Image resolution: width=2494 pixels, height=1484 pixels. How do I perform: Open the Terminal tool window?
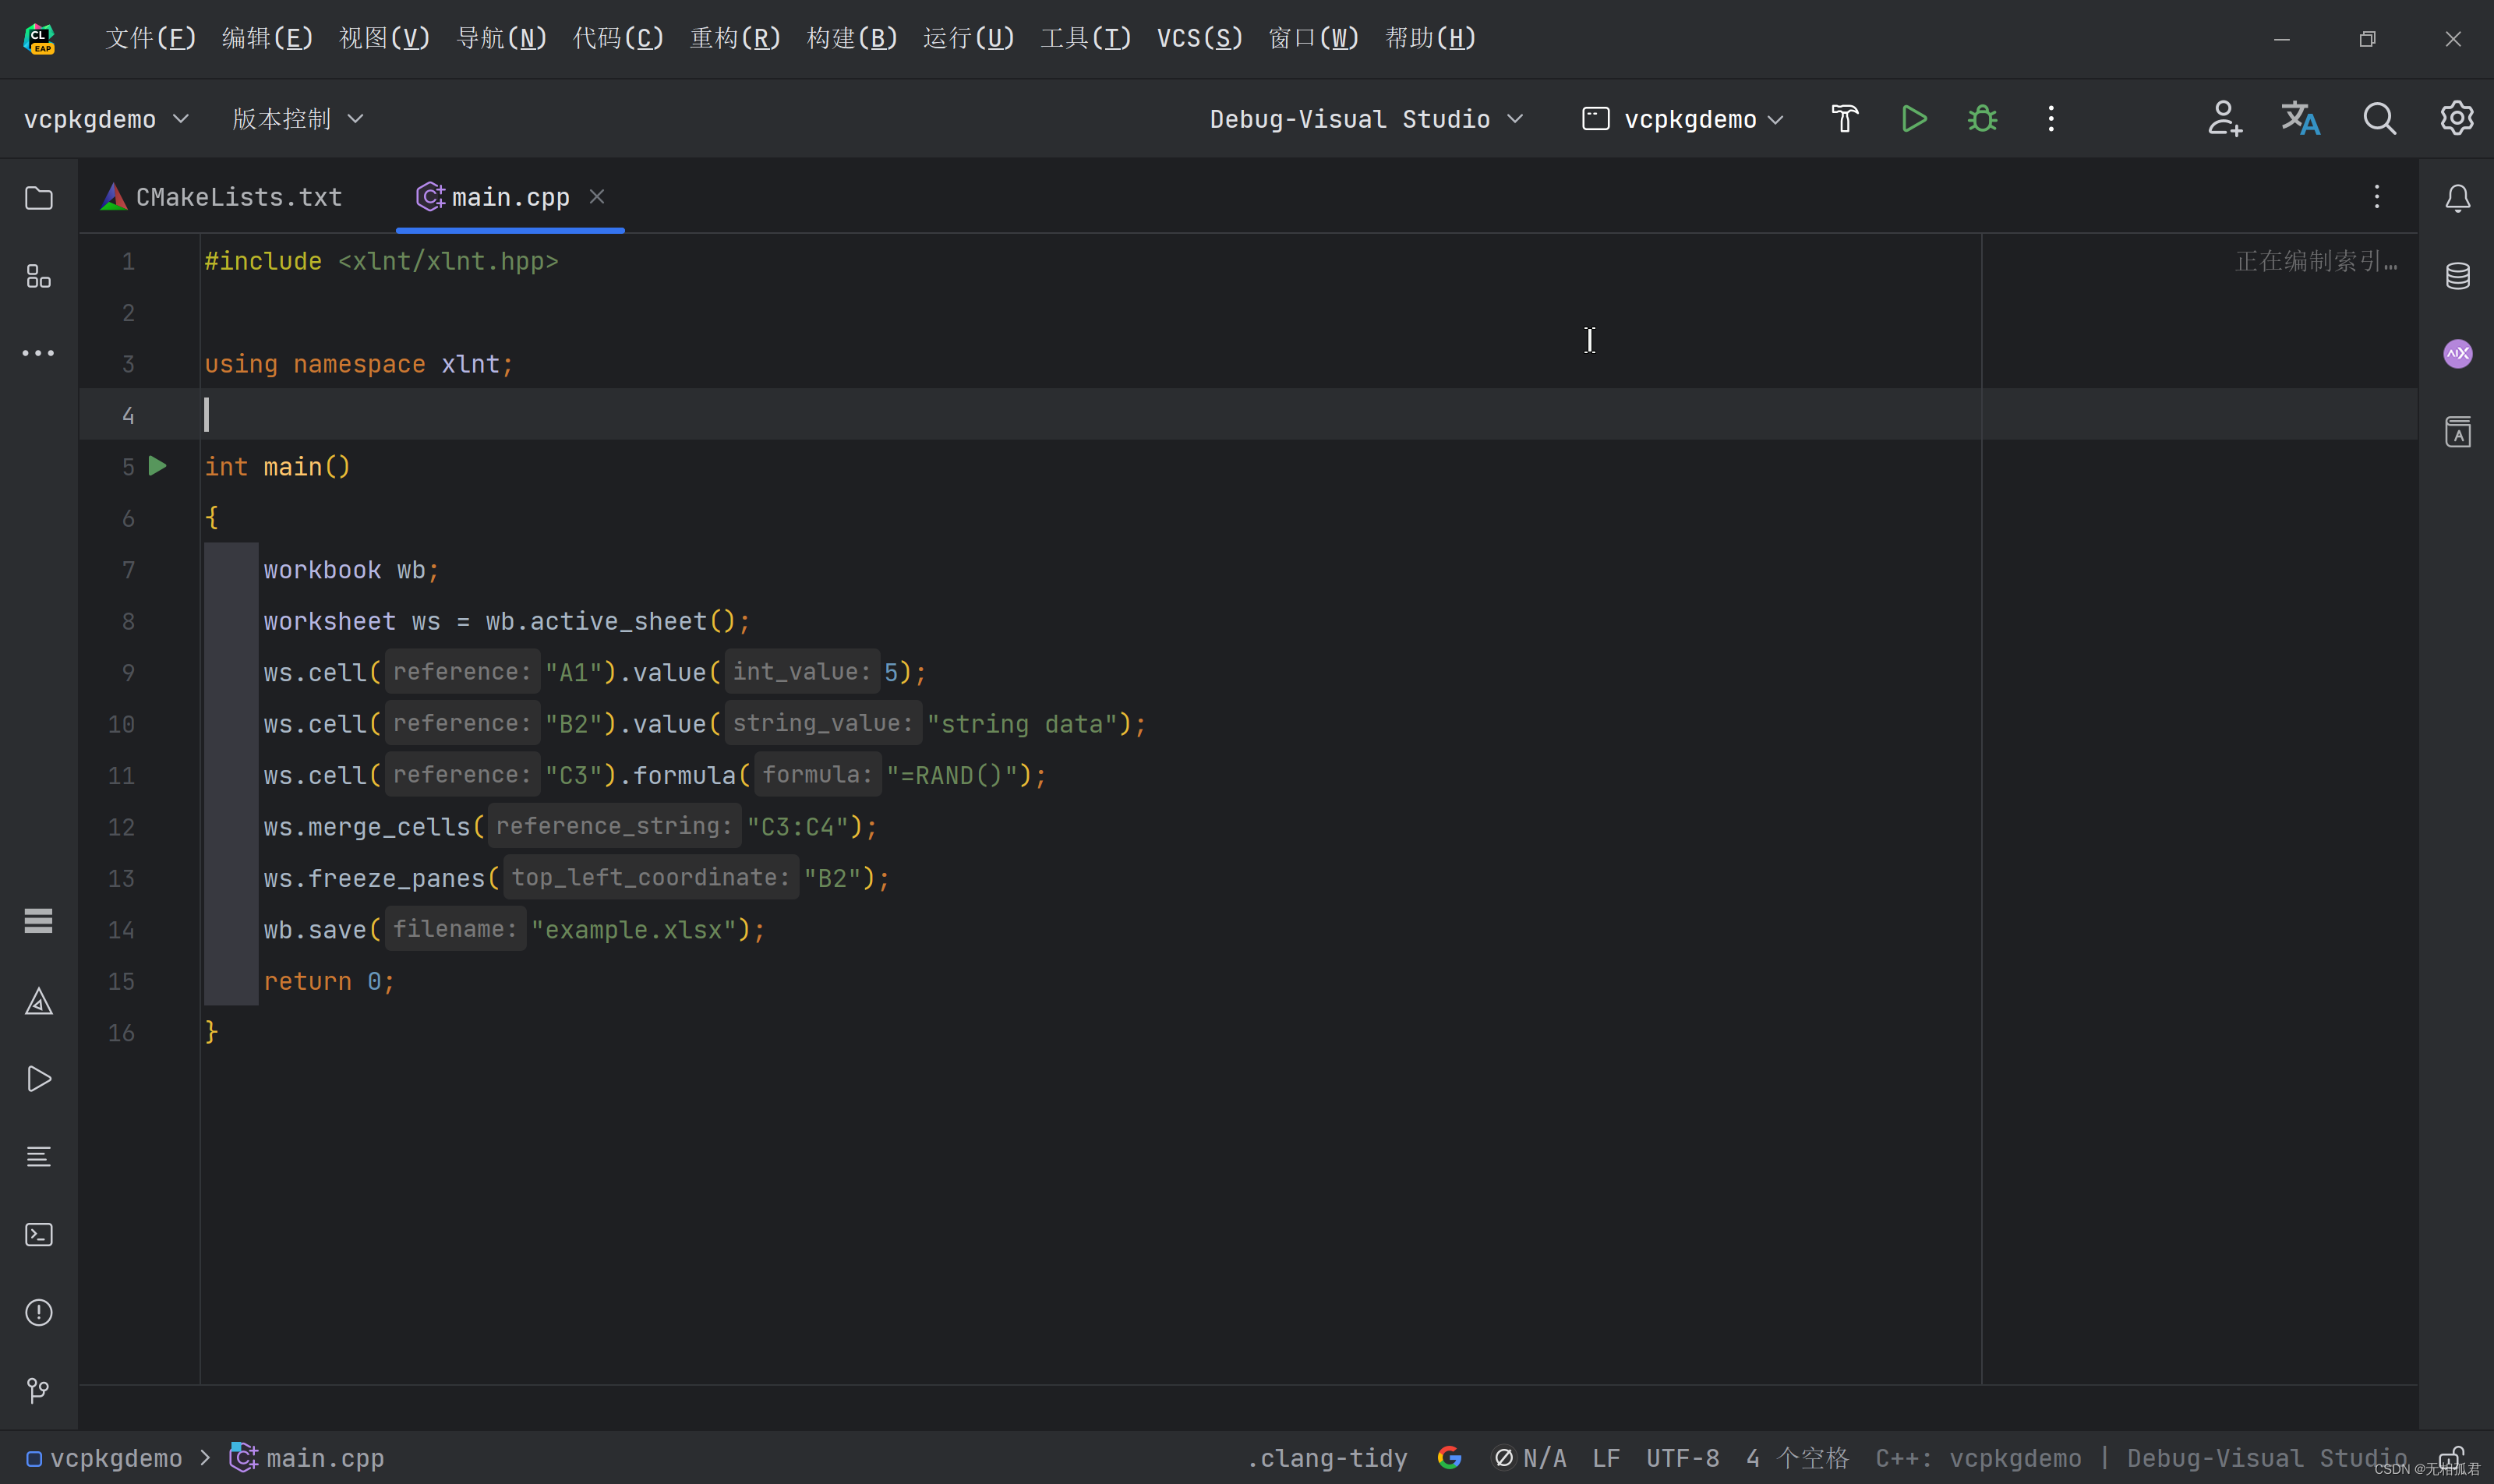39,1235
